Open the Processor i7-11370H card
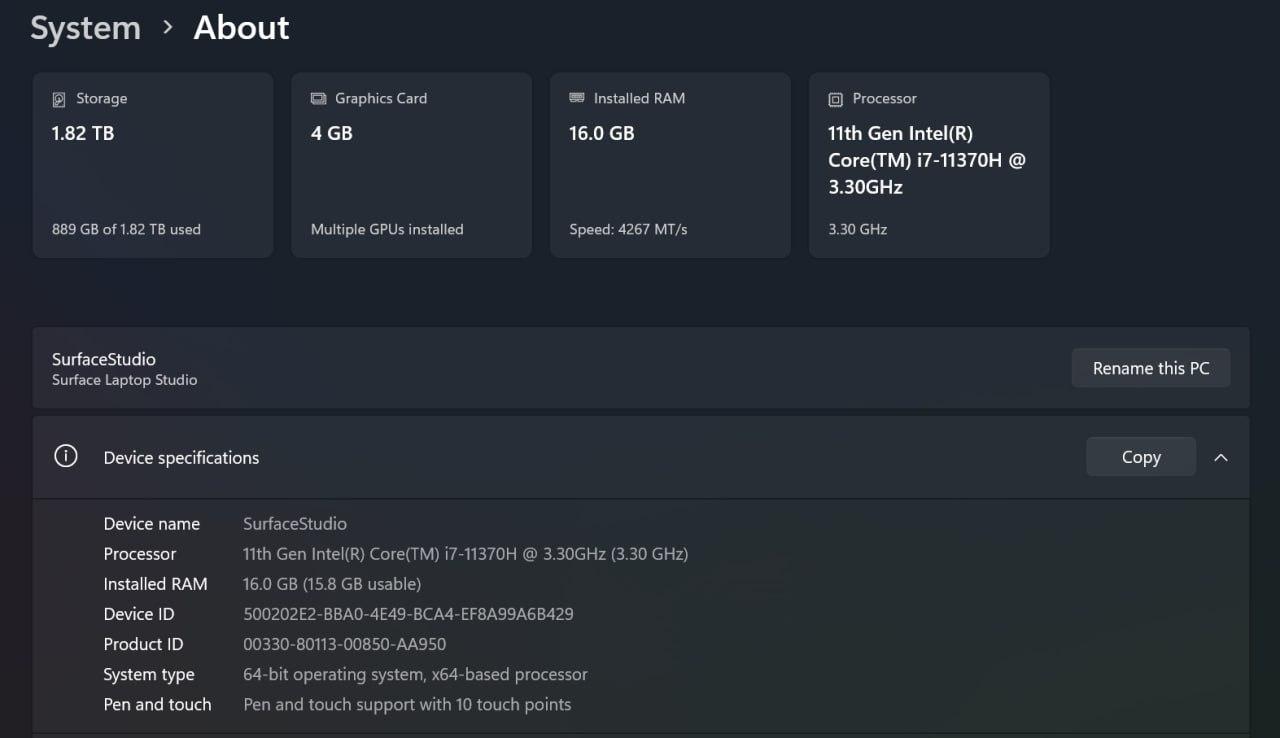This screenshot has height=738, width=1280. click(x=929, y=165)
